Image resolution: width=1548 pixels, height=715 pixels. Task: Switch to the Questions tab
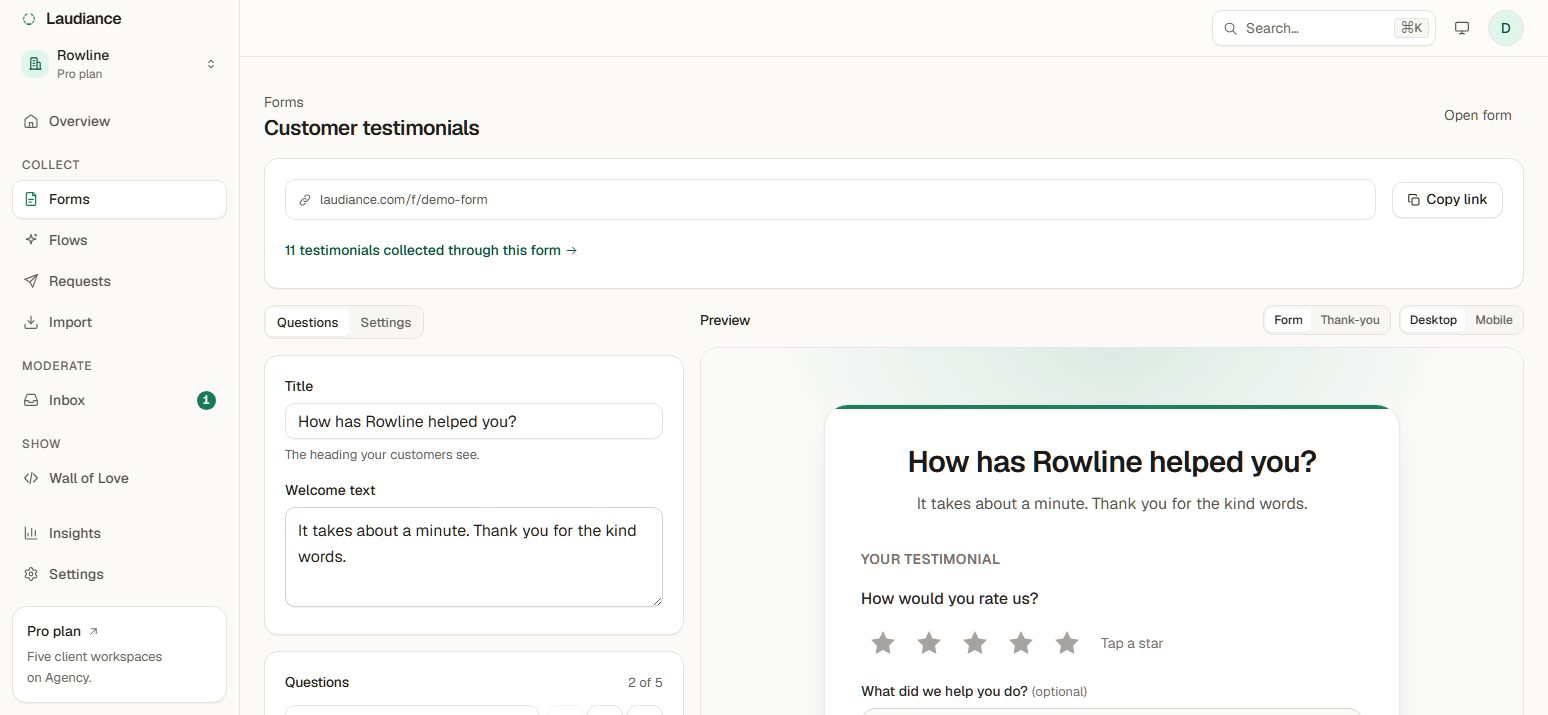pos(307,322)
